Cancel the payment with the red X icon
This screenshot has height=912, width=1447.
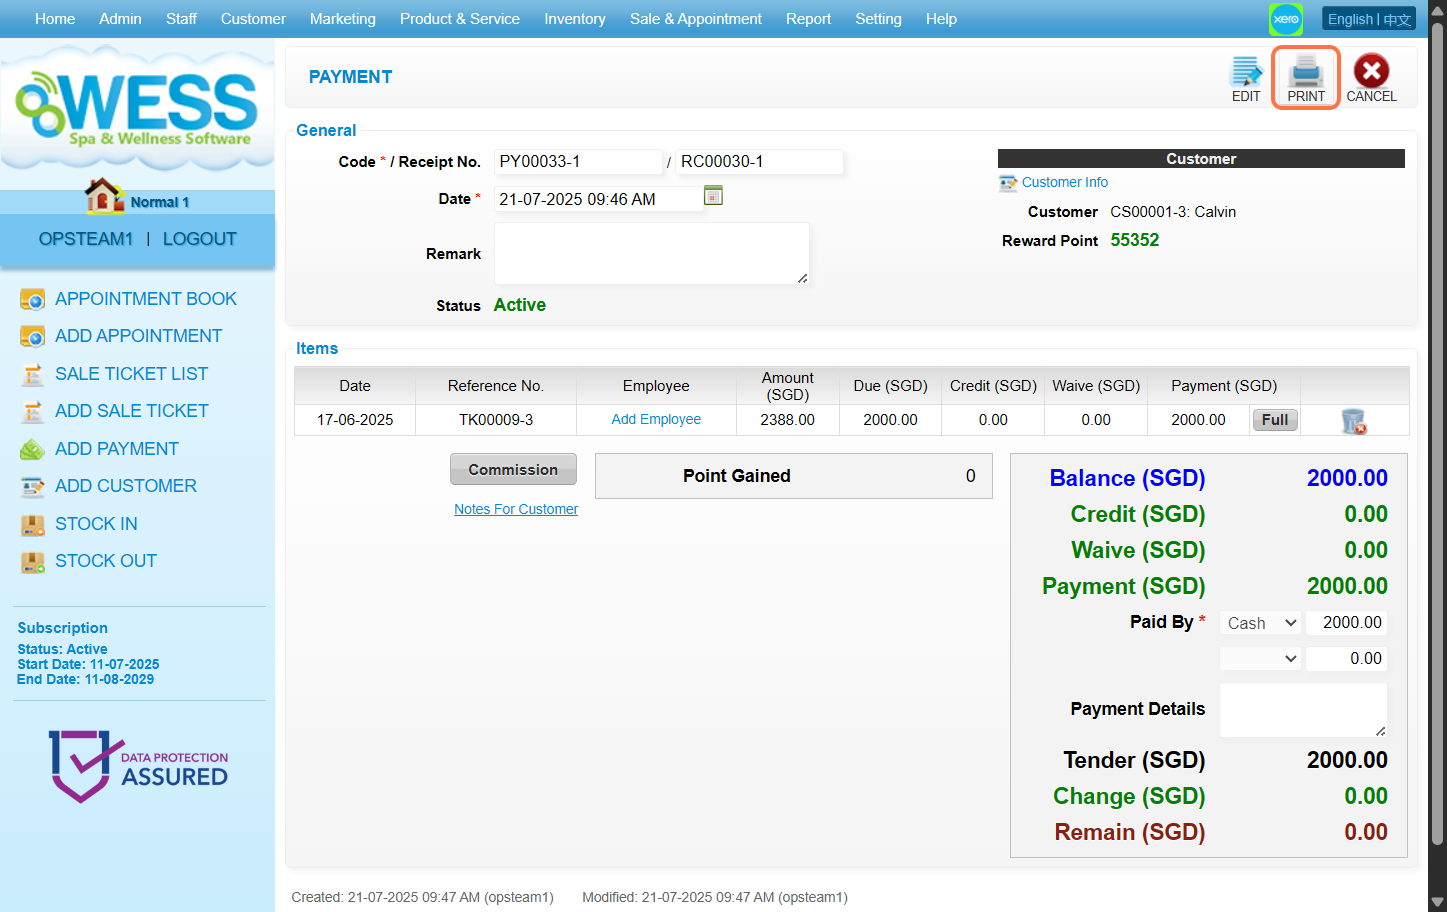coord(1370,77)
